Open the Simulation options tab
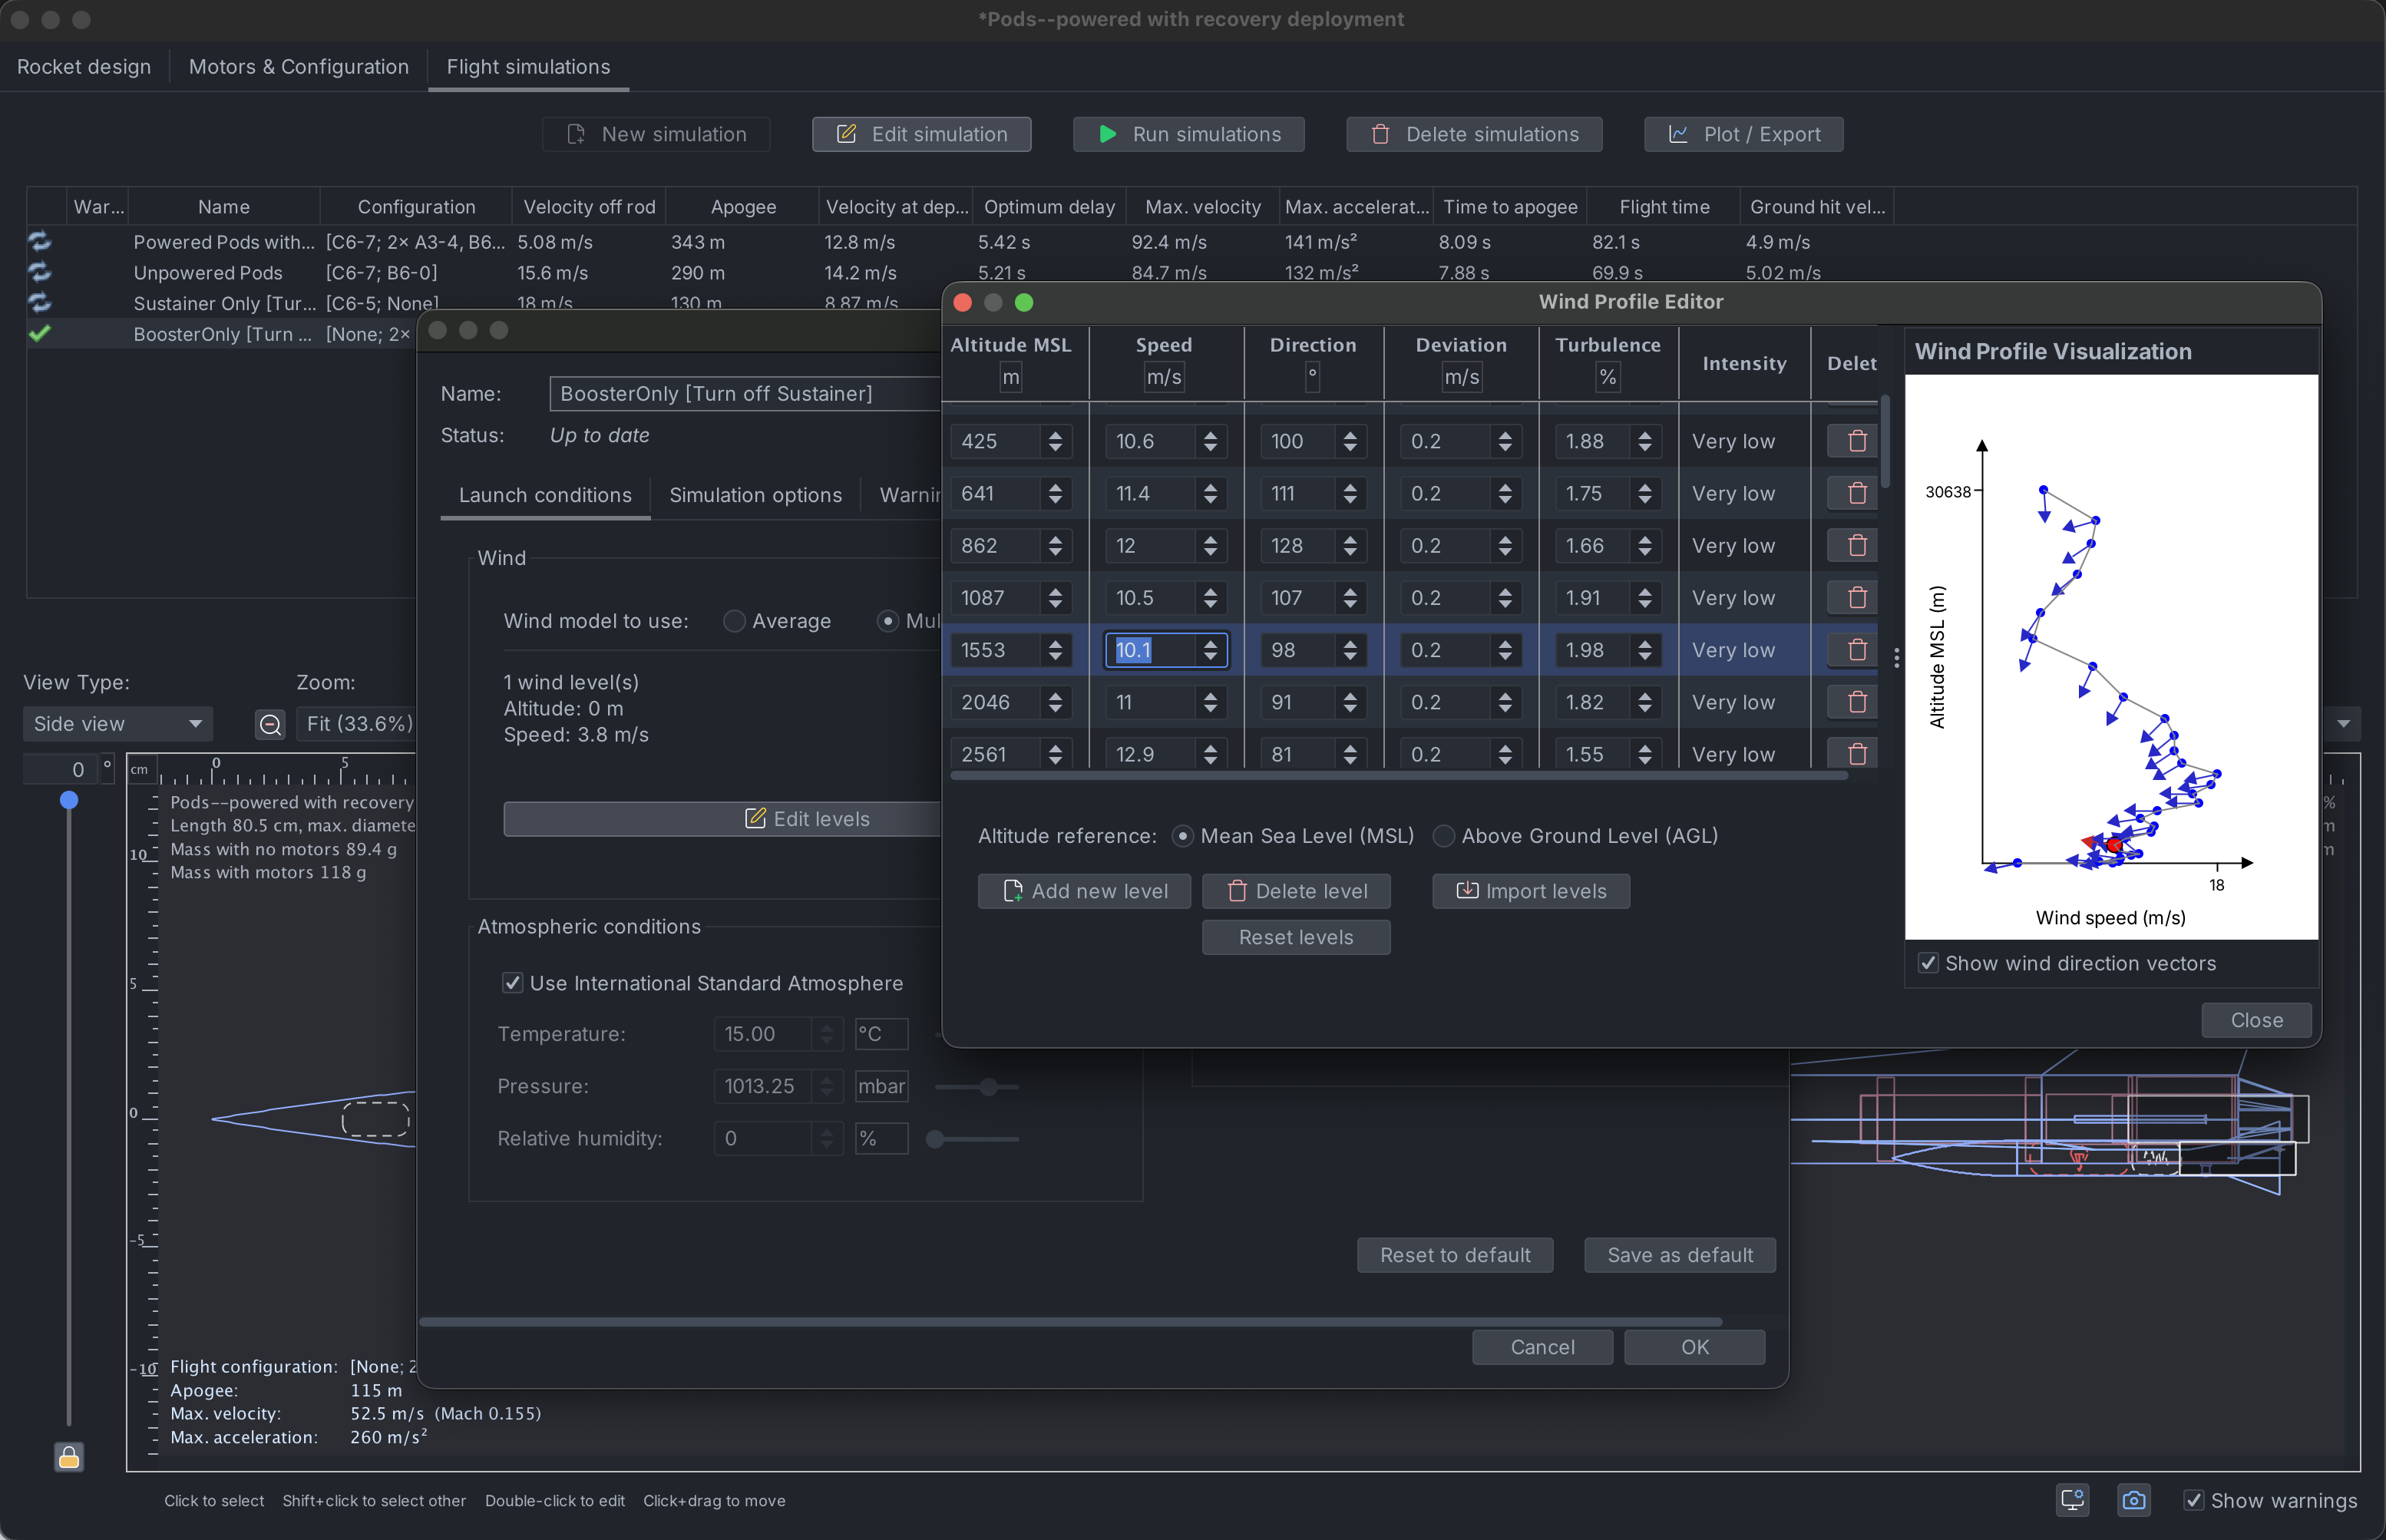Viewport: 2386px width, 1540px height. tap(755, 495)
